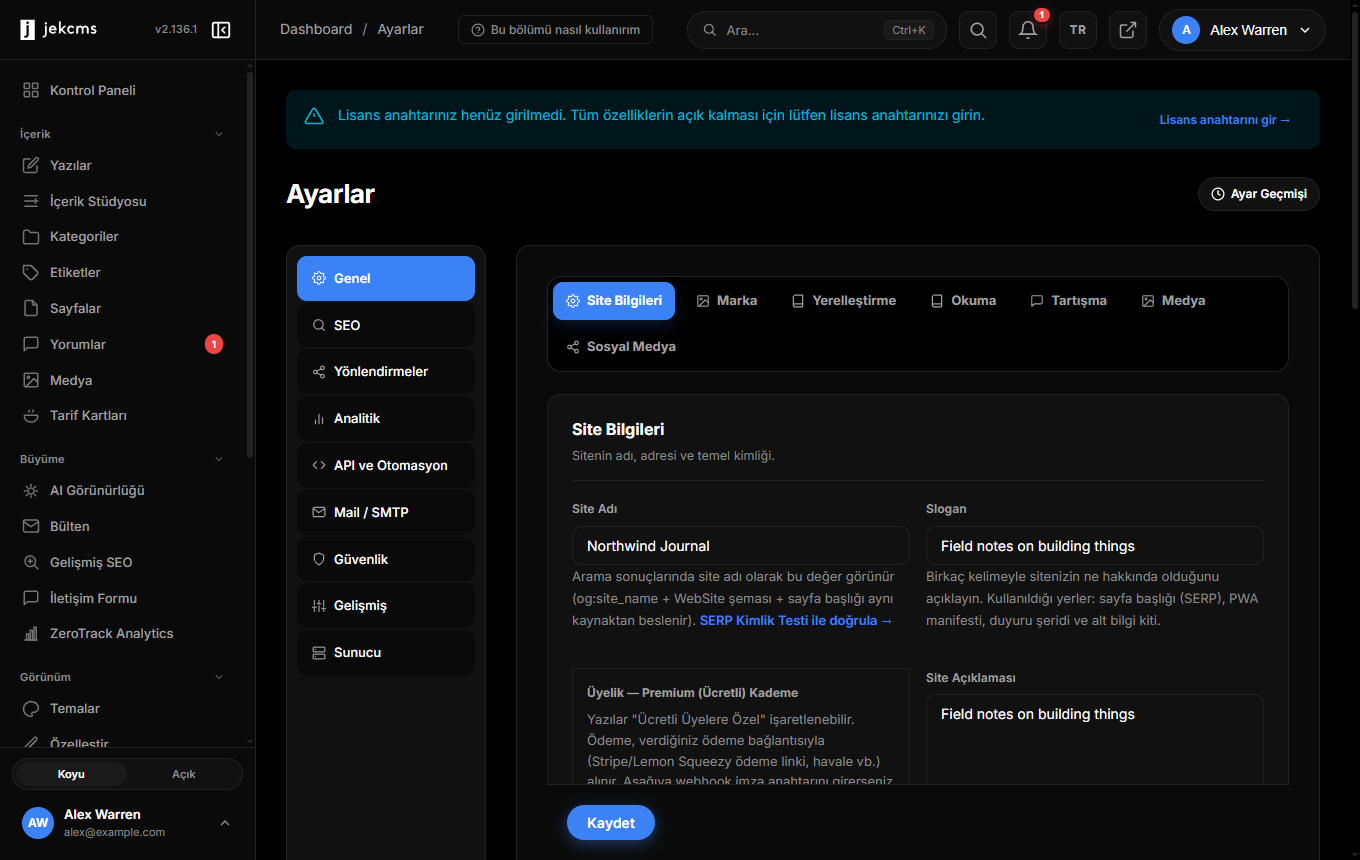The image size is (1360, 860).
Task: Click the Ara search field
Action: tap(817, 30)
